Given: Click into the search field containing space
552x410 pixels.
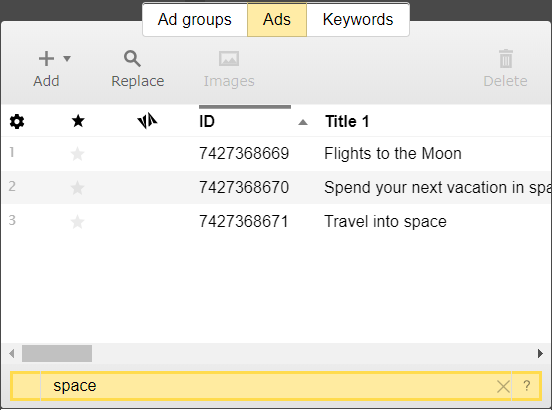Looking at the screenshot, I should point(268,386).
